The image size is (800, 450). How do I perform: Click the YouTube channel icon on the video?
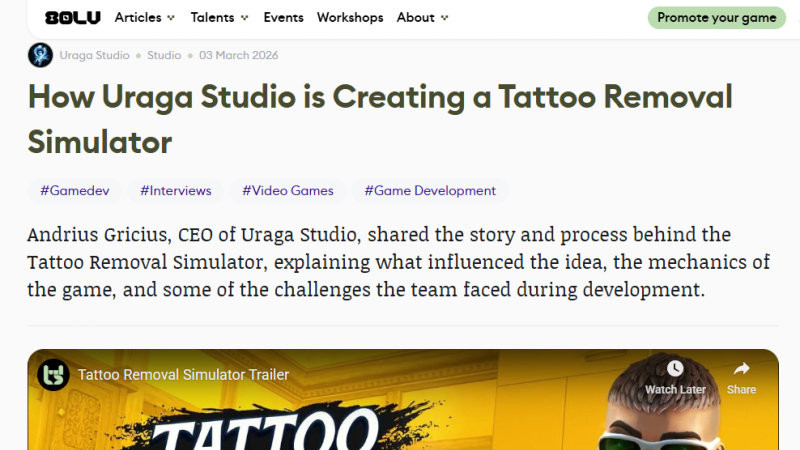pos(53,375)
